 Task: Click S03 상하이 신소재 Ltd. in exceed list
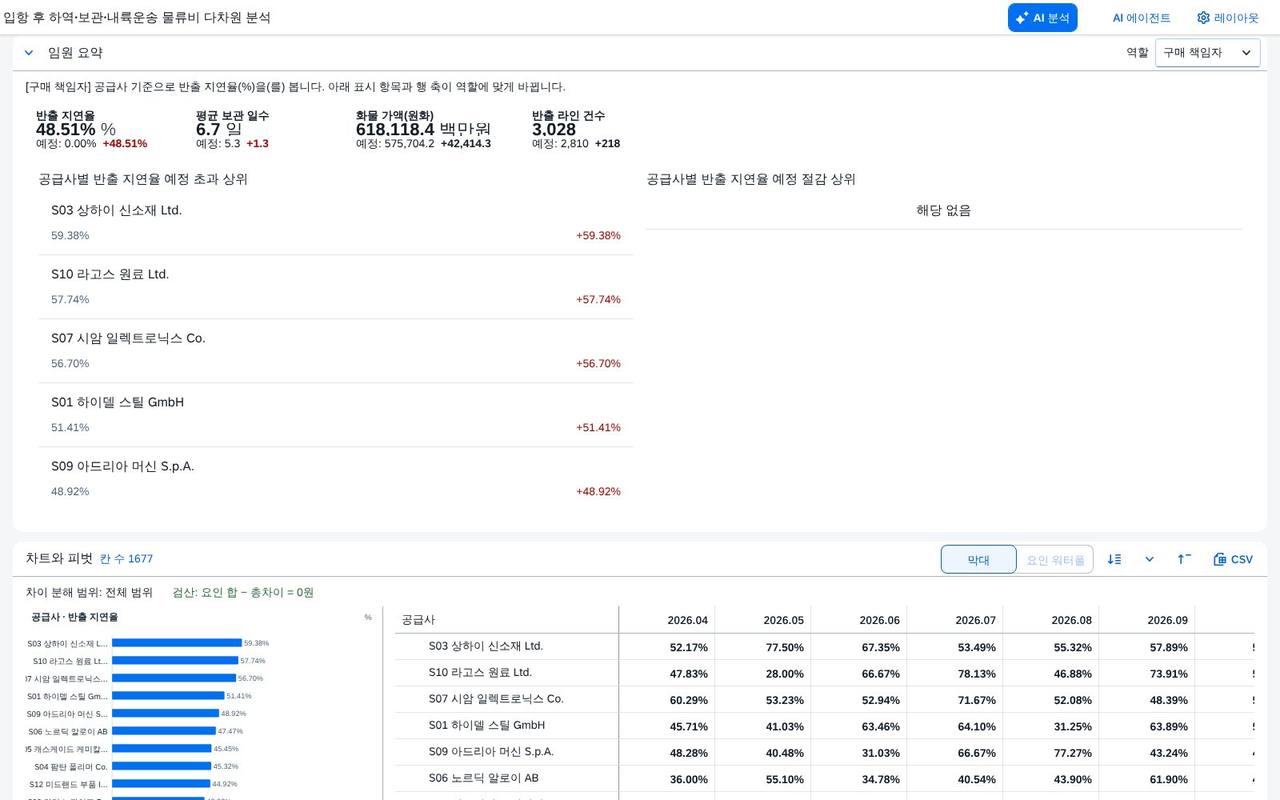pos(335,223)
